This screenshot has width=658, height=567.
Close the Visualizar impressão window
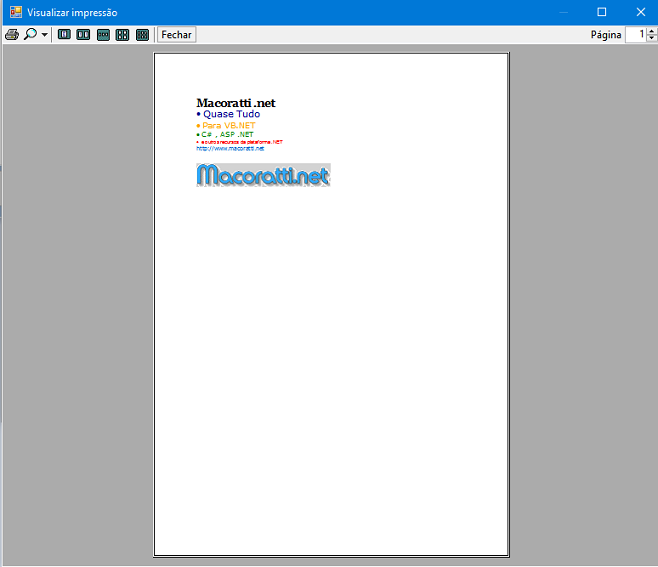[640, 12]
